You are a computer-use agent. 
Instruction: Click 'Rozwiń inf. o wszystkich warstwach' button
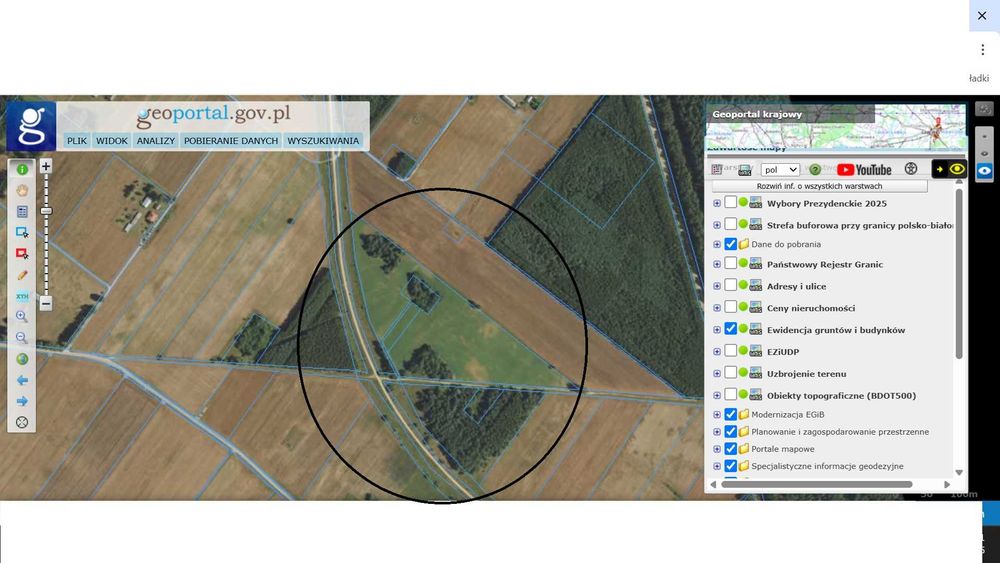coord(820,186)
